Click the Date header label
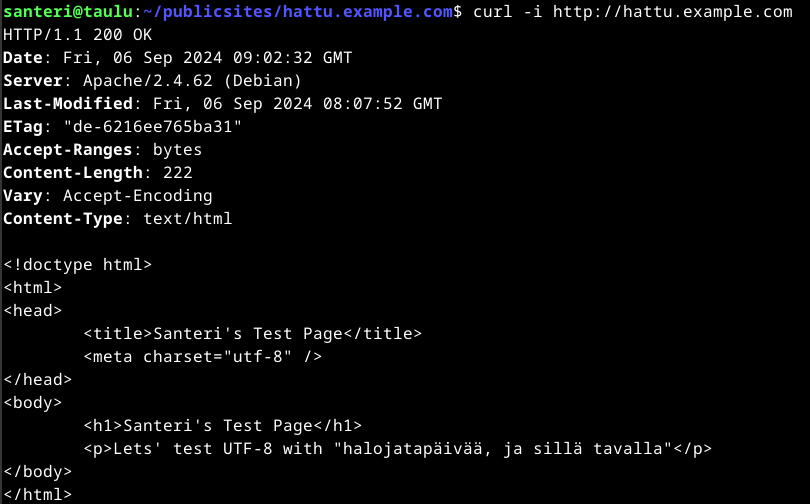The image size is (810, 504). (x=23, y=58)
